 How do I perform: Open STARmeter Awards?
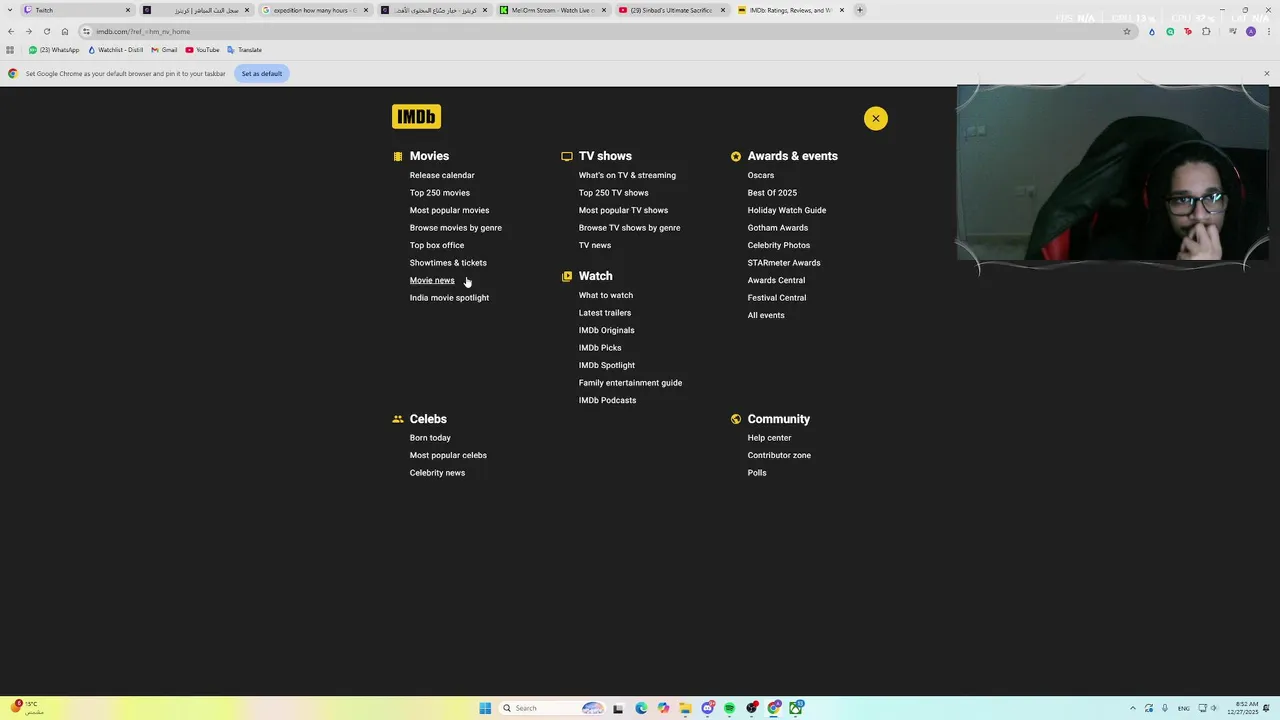783,263
